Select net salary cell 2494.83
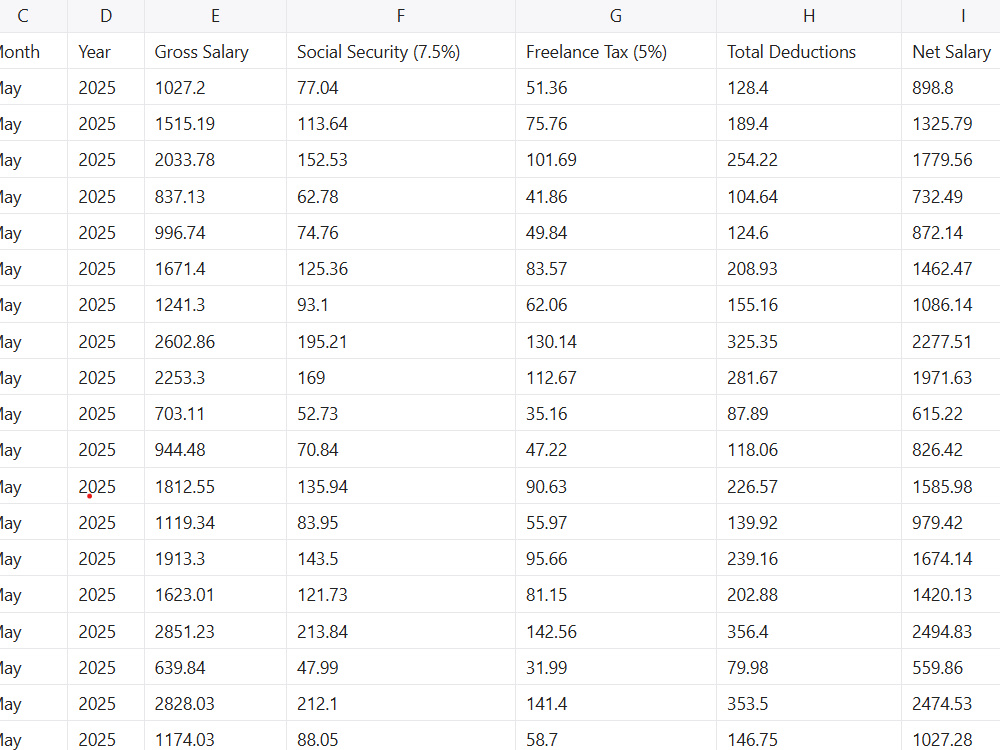Screen dimensions: 1000x750 (951, 631)
